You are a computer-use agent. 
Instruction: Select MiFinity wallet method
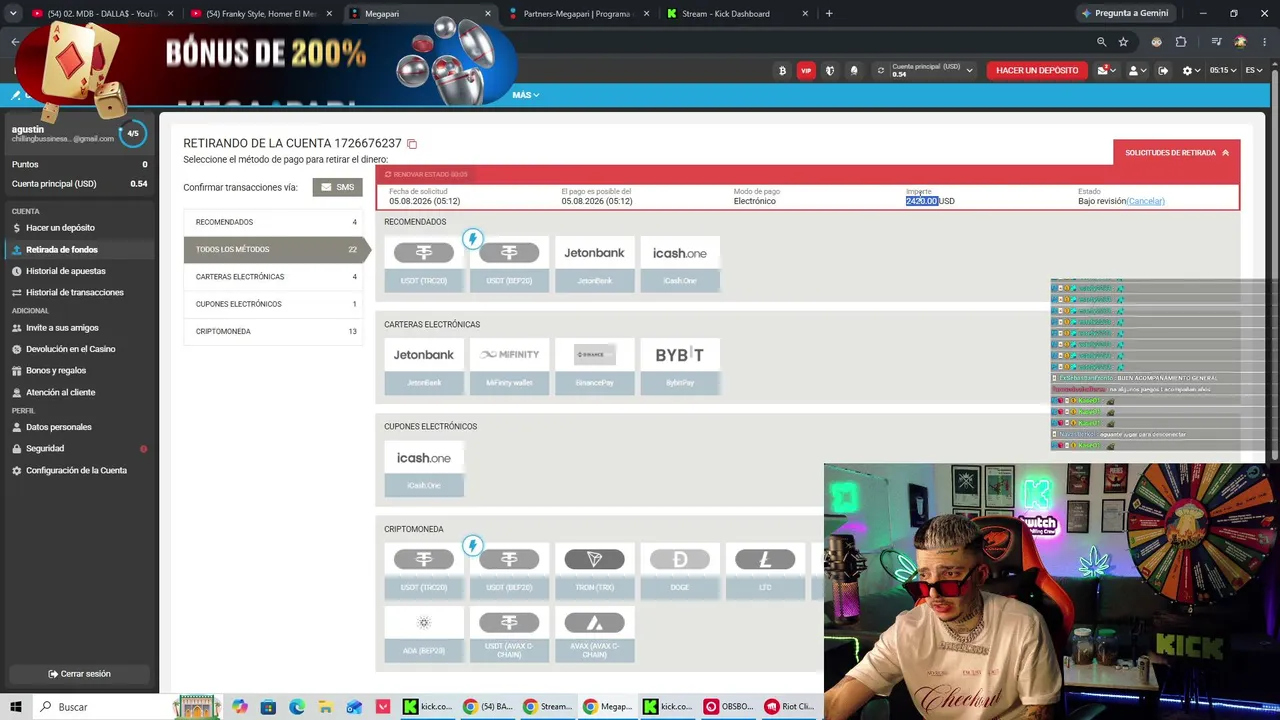509,366
